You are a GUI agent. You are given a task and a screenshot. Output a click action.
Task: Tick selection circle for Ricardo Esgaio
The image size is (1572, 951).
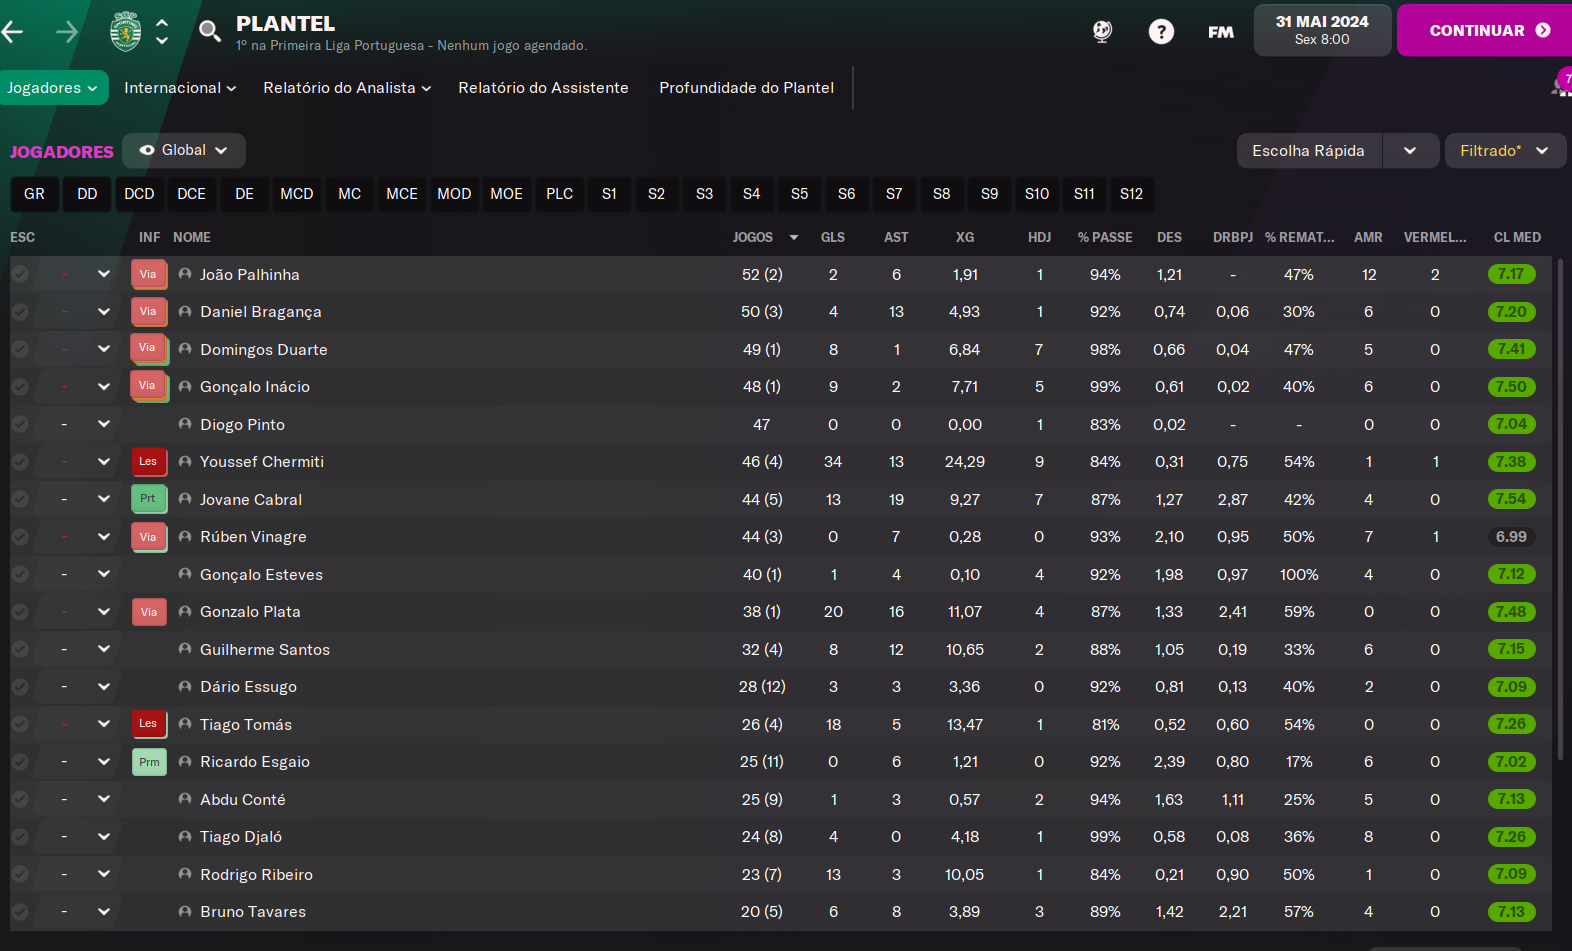coord(20,761)
